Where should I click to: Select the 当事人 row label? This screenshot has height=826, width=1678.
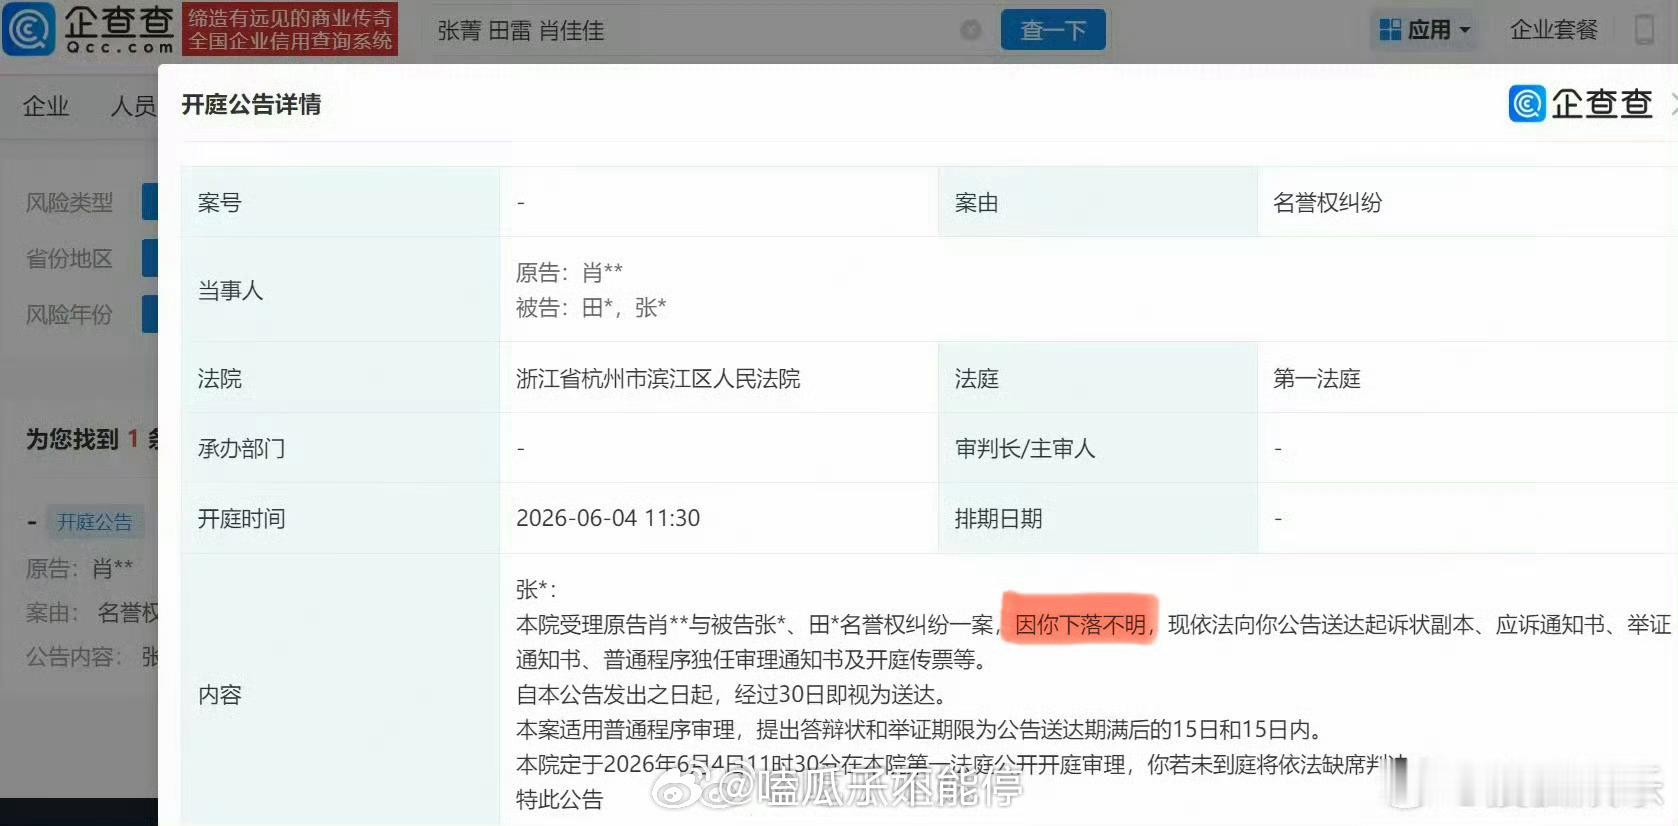[230, 290]
